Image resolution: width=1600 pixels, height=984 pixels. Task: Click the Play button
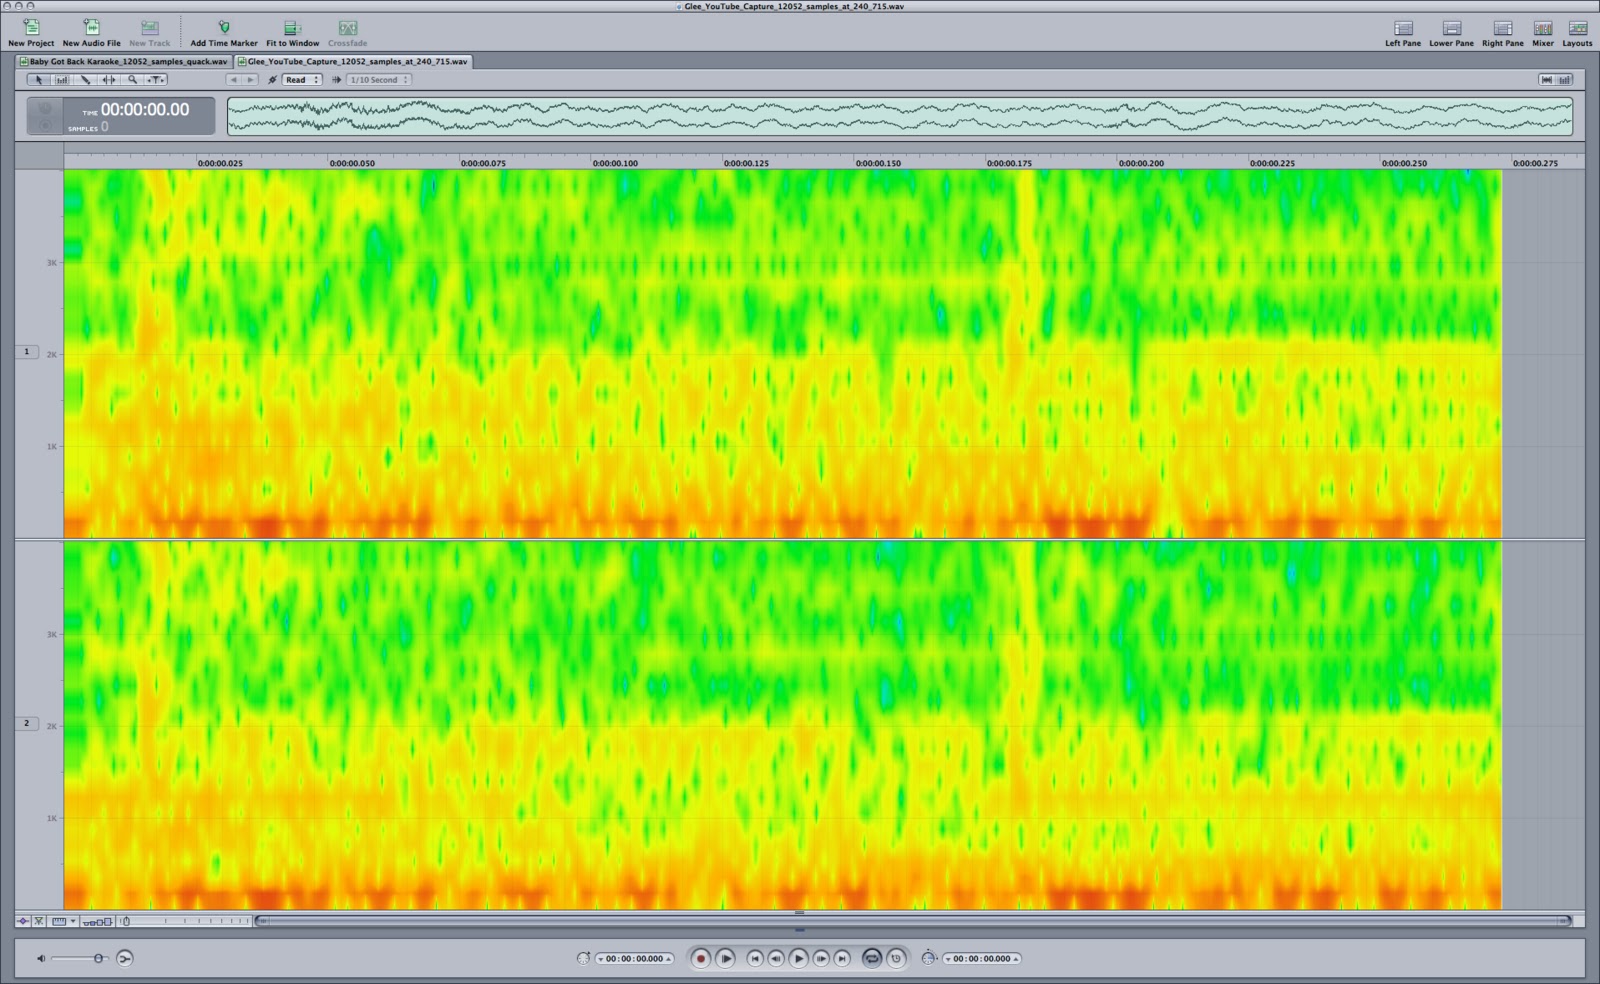(798, 958)
